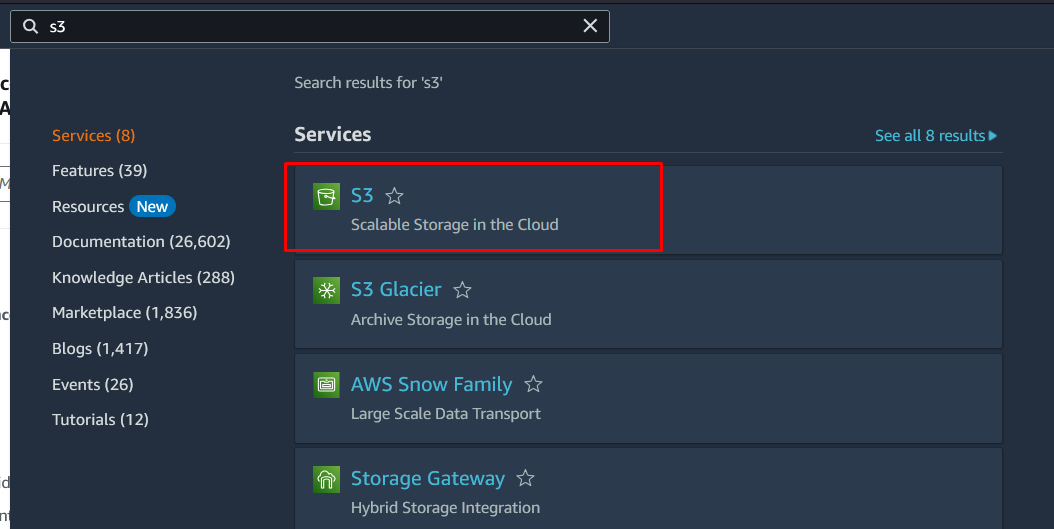The image size is (1054, 529).
Task: Select Tutorials (12) category
Action: (x=100, y=419)
